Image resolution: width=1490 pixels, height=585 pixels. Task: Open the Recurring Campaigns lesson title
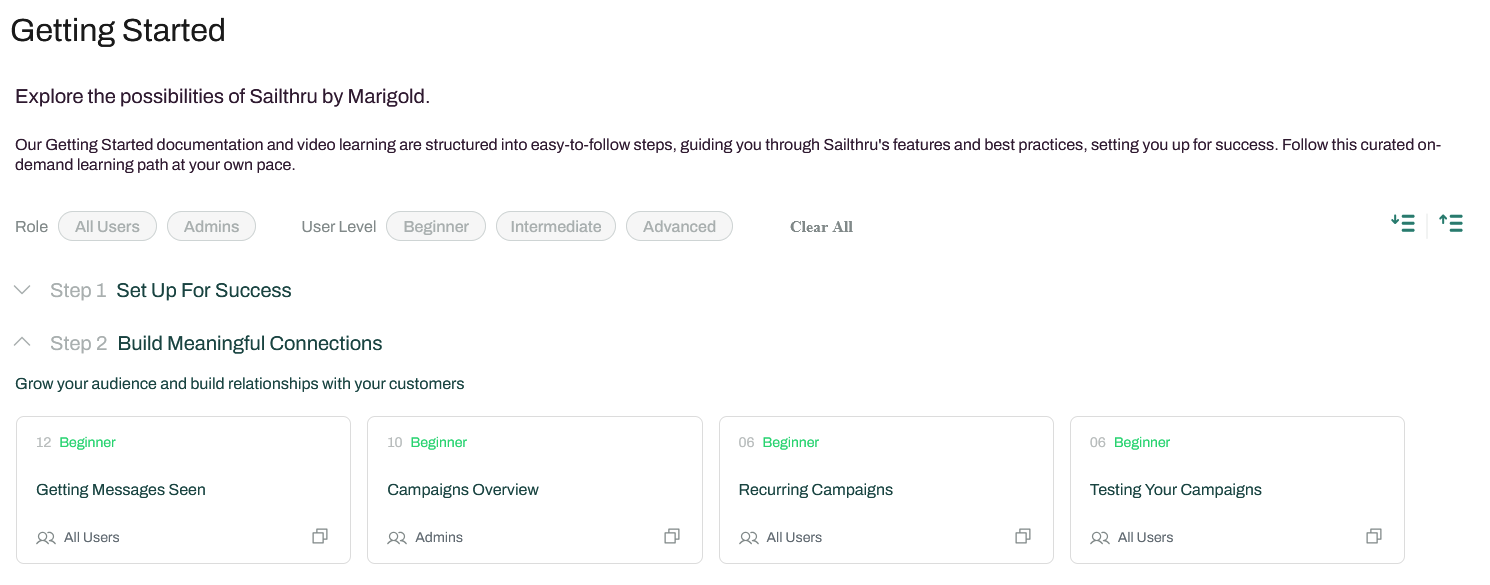click(x=816, y=490)
